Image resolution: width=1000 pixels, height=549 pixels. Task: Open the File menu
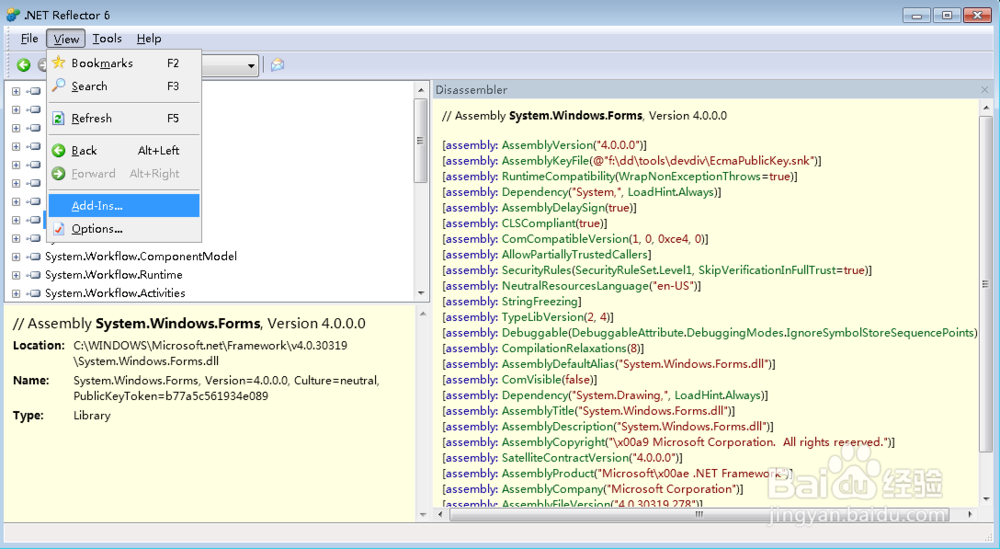[29, 39]
